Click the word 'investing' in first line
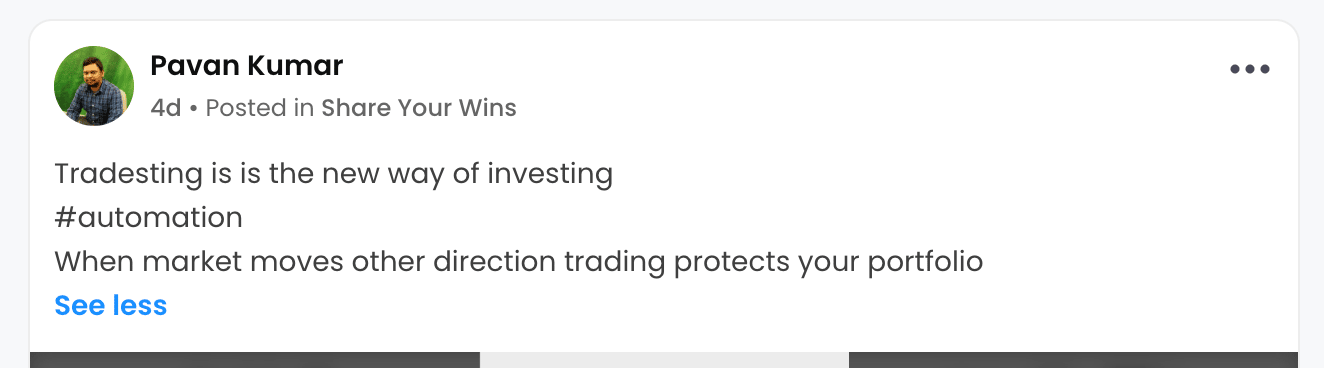This screenshot has width=1324, height=368. 550,174
